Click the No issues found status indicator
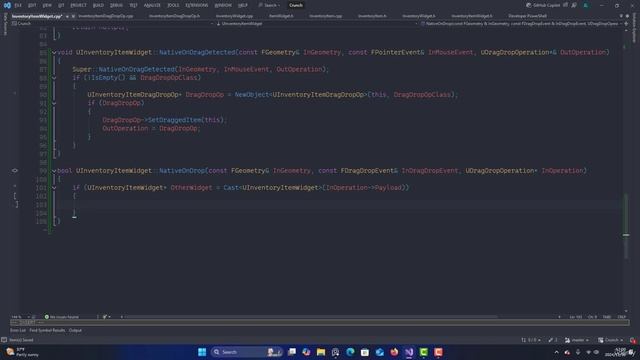This screenshot has width=640, height=360. pos(62,317)
